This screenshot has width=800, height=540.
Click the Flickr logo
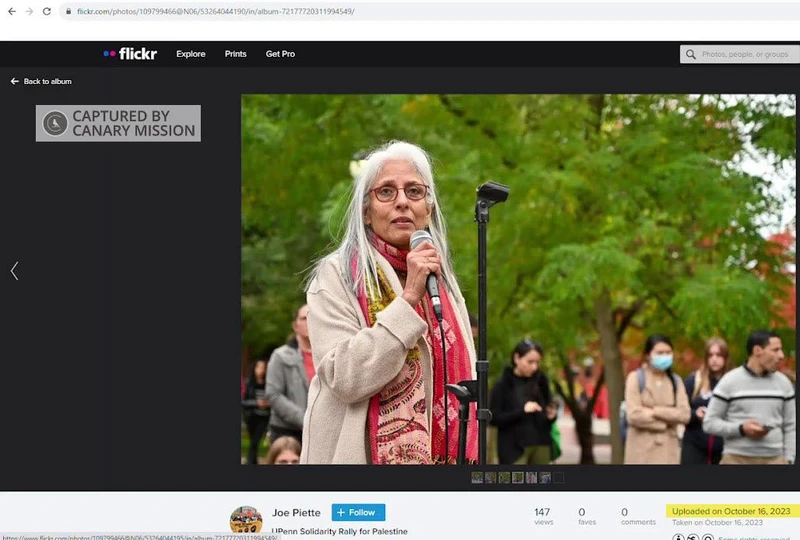point(130,54)
